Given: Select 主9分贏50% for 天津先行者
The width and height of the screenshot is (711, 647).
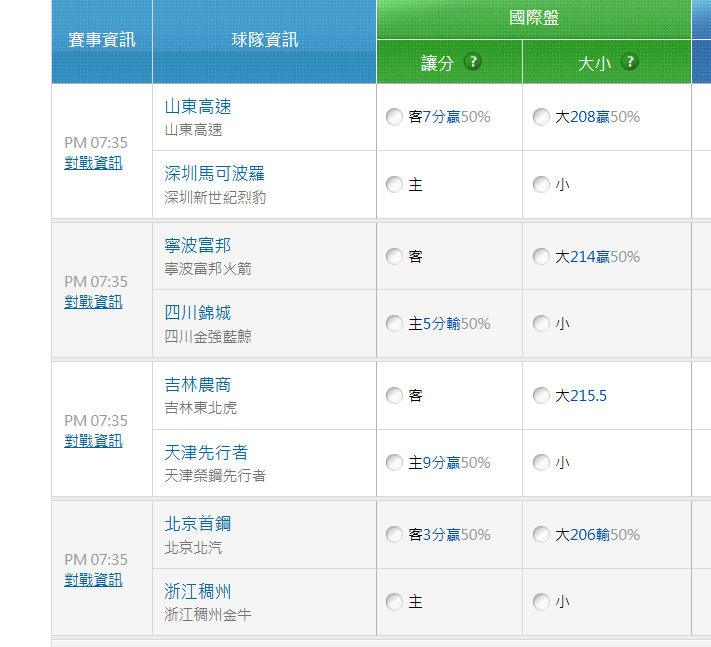Looking at the screenshot, I should coord(394,463).
